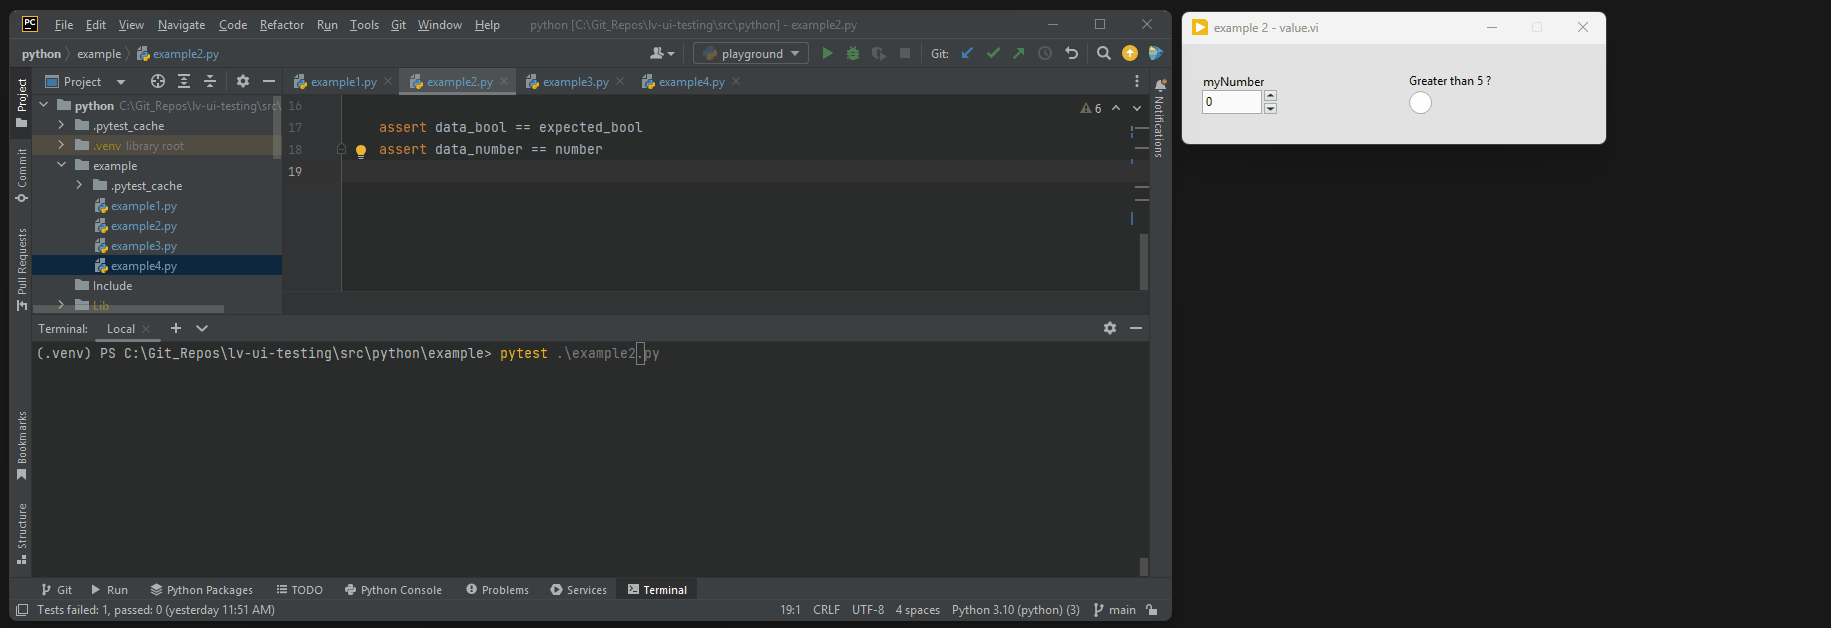Expand the .venv library root folder
Image resolution: width=1831 pixels, height=628 pixels.
click(61, 145)
